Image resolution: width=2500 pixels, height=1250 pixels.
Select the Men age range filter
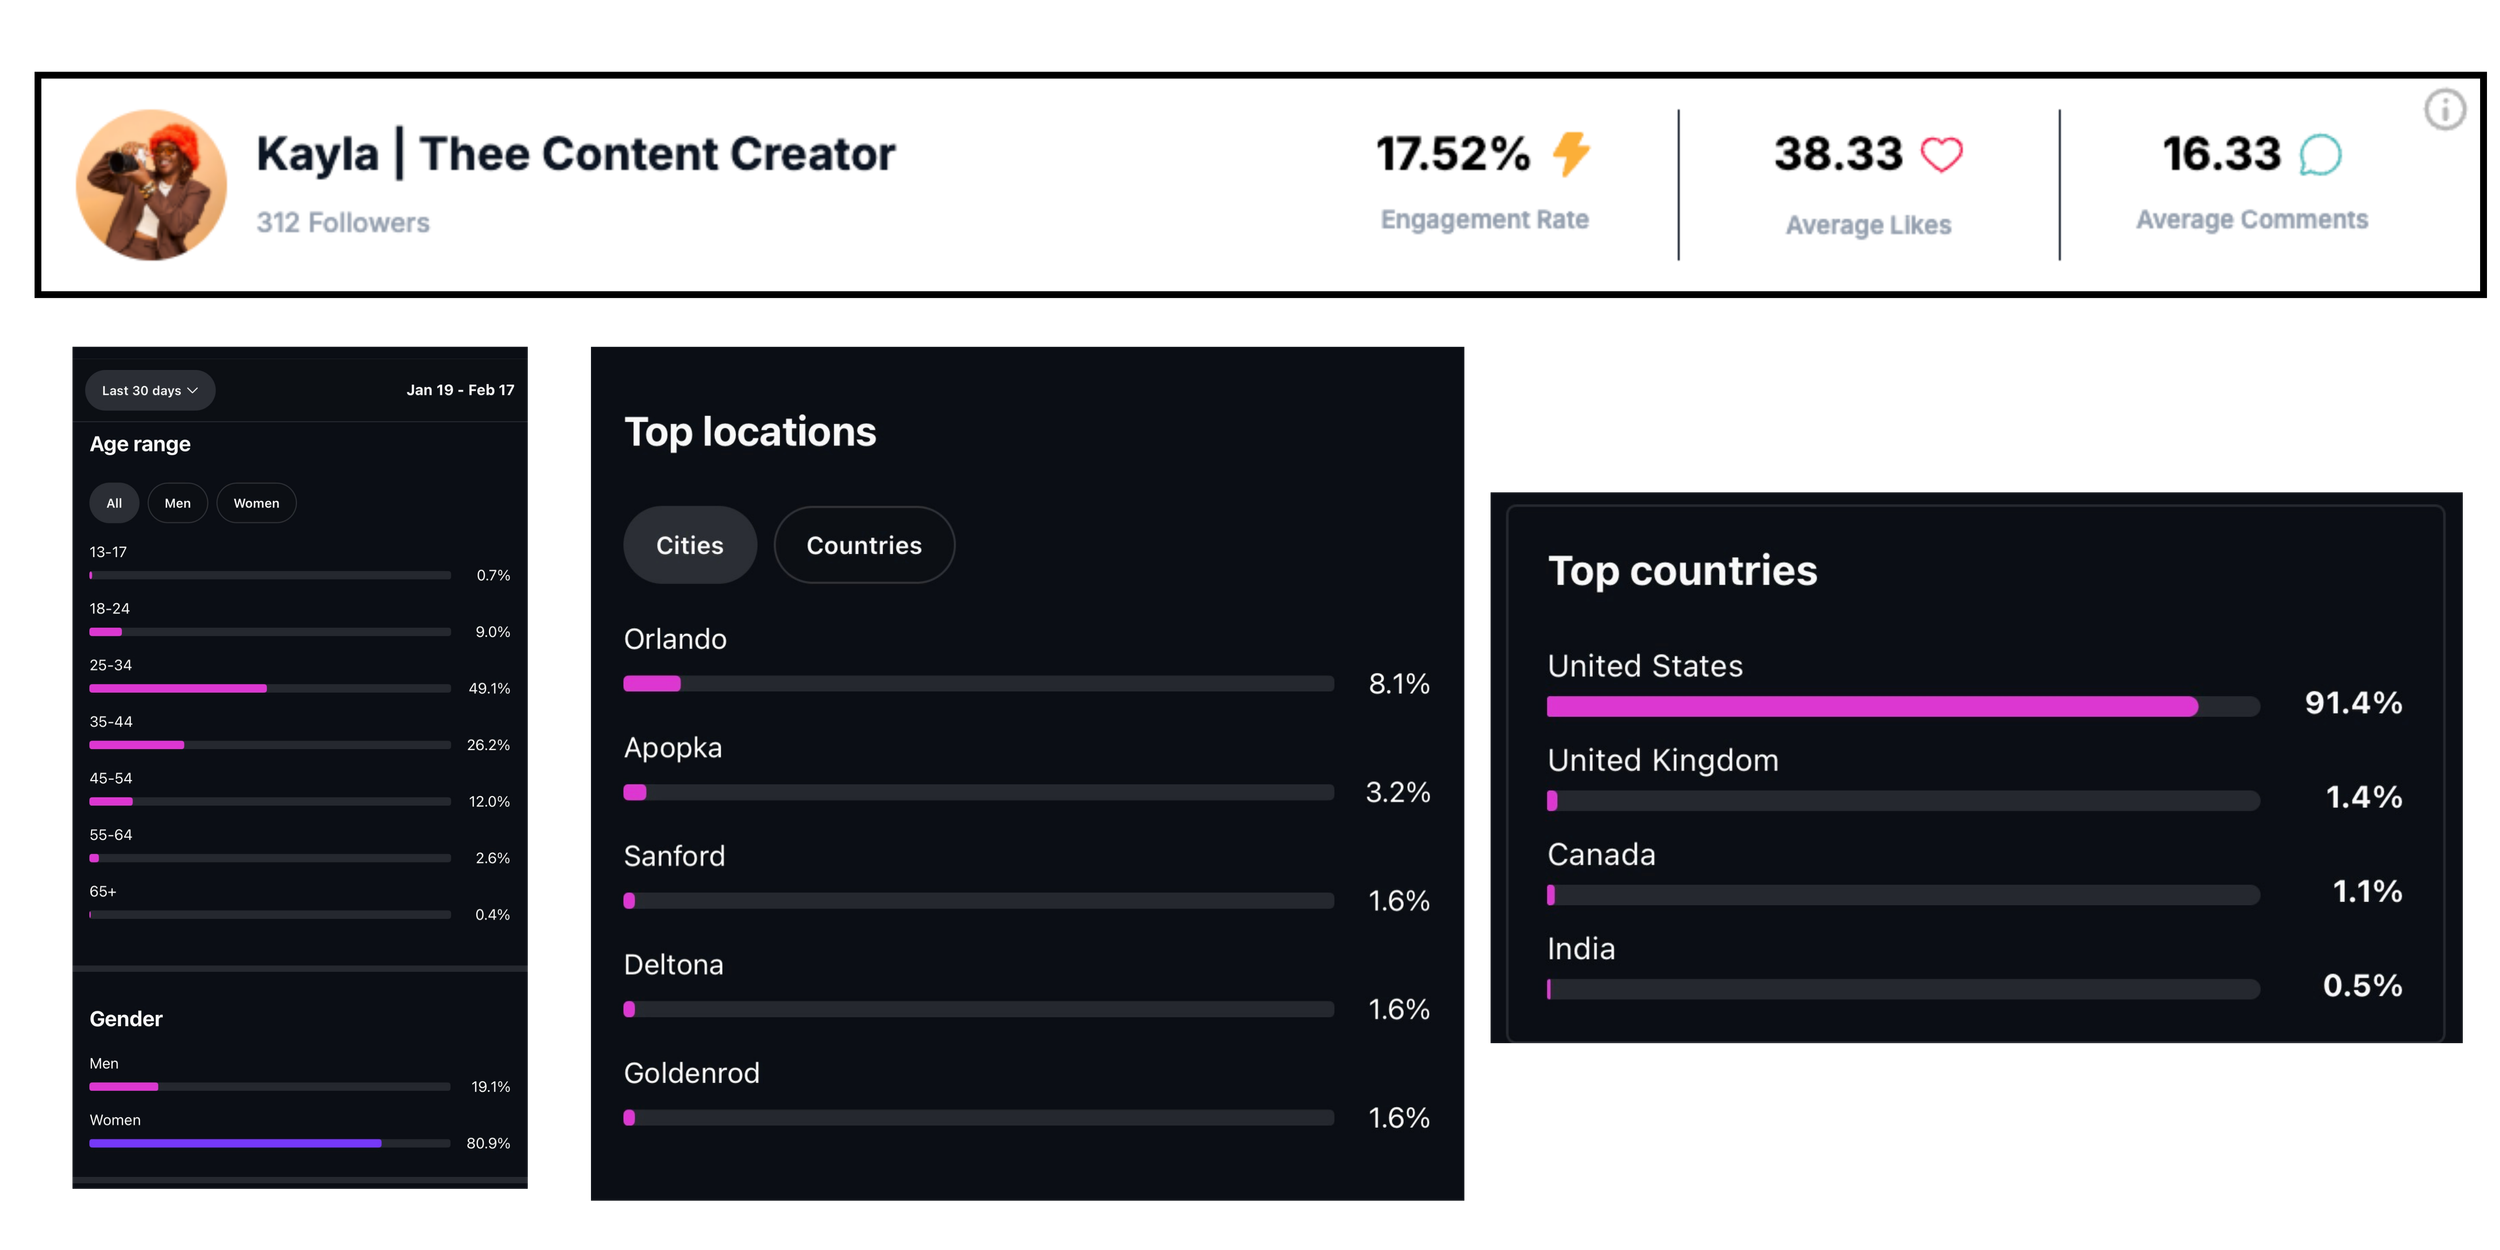177,503
